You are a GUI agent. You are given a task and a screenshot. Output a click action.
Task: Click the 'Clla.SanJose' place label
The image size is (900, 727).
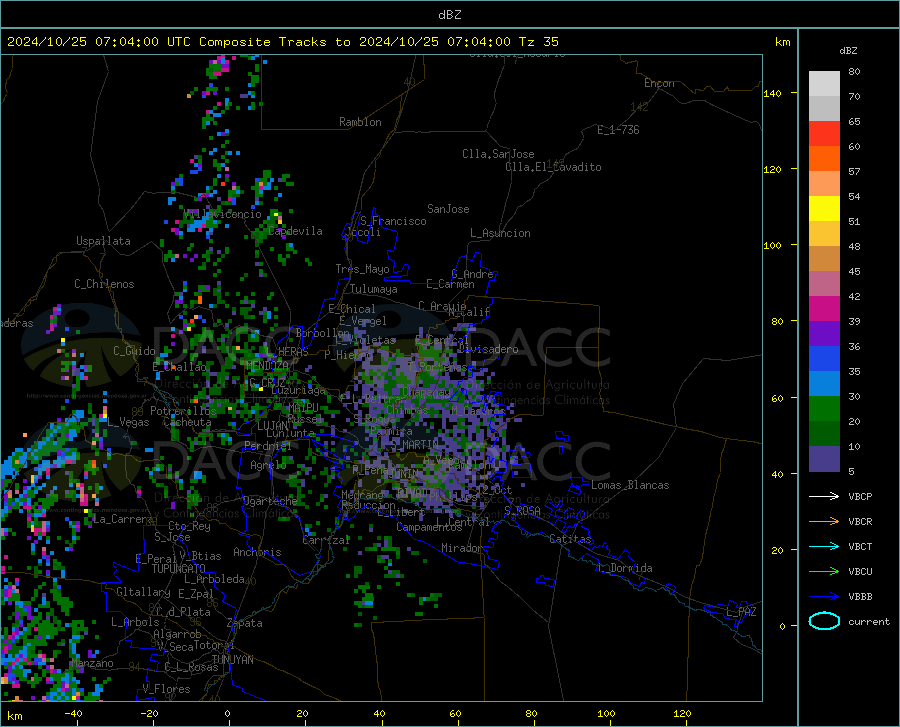click(498, 154)
